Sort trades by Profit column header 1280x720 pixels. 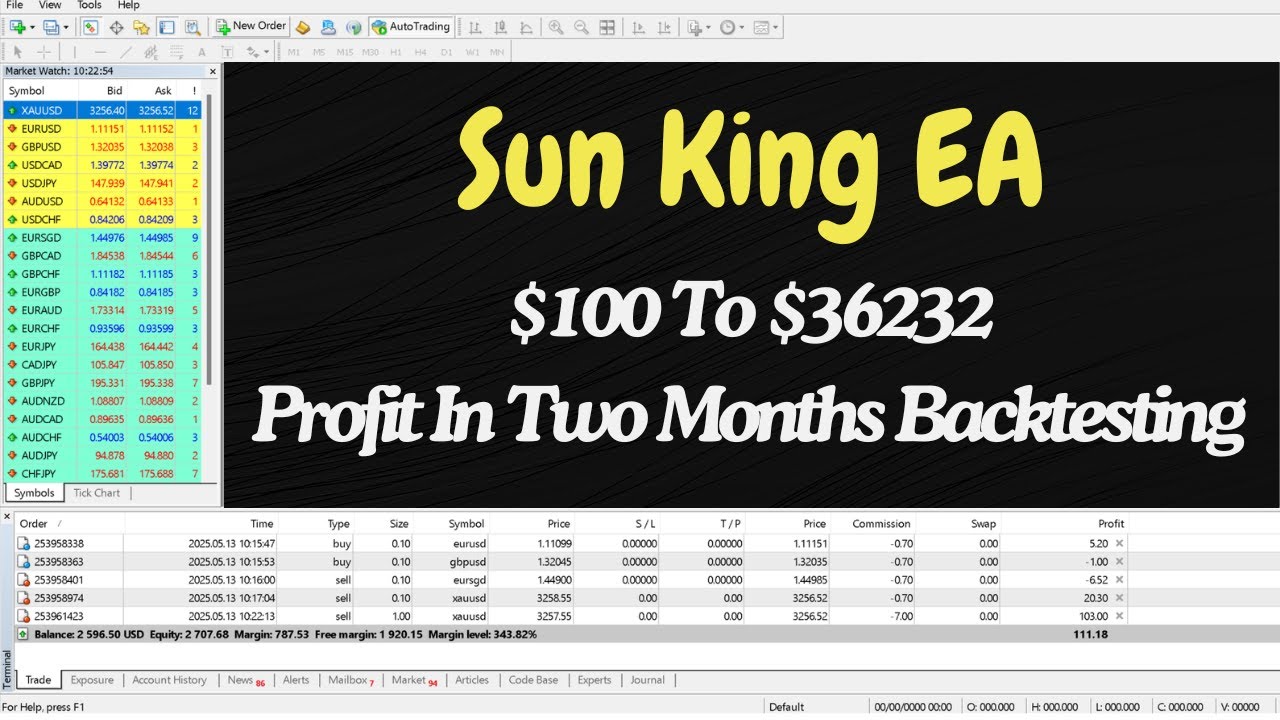coord(1111,523)
